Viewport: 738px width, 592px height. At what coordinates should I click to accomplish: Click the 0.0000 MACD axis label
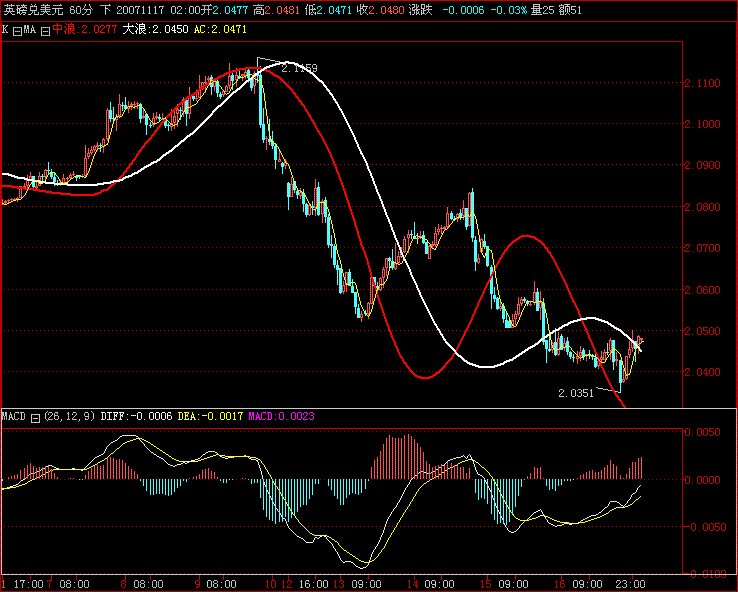pos(703,480)
